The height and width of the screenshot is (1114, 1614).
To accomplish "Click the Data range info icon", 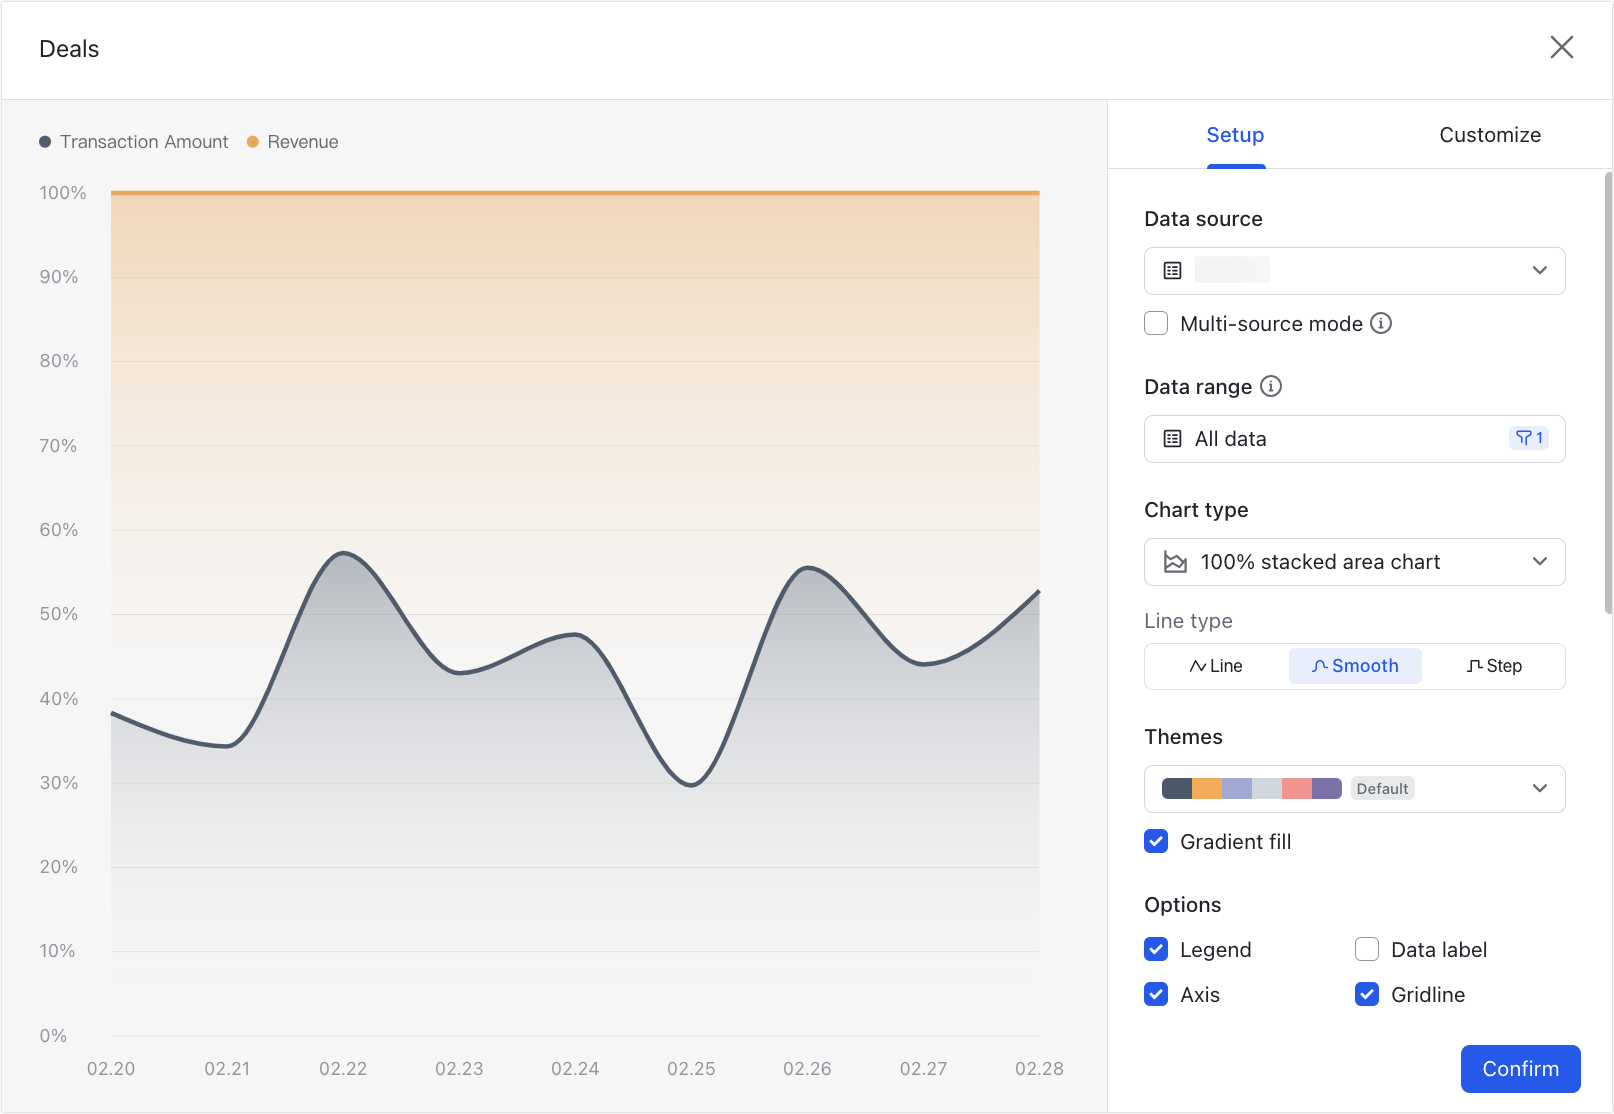I will pyautogui.click(x=1271, y=386).
